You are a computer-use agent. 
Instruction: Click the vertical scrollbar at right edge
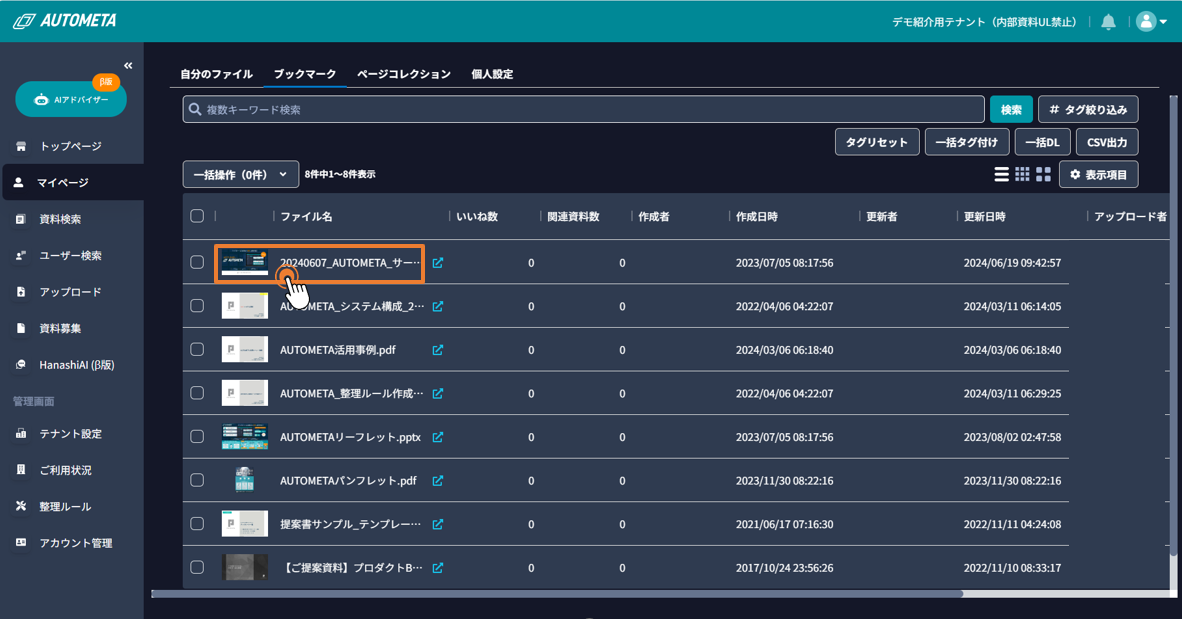coord(1173,326)
